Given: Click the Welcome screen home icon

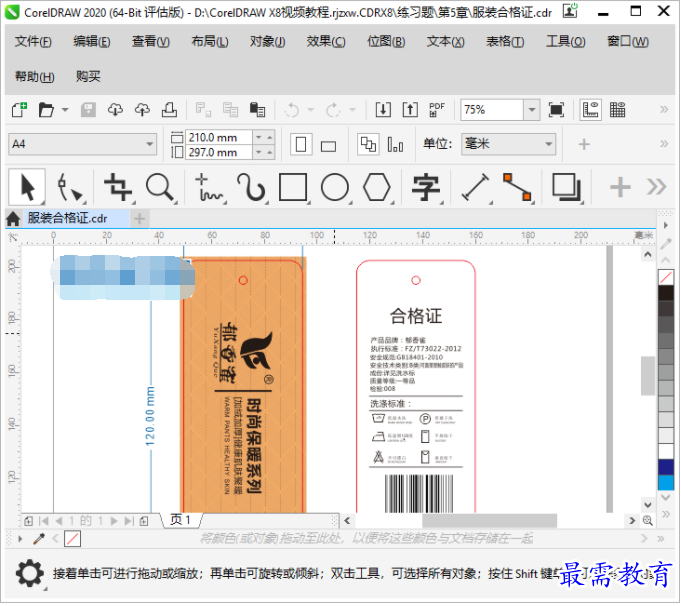Looking at the screenshot, I should point(13,219).
